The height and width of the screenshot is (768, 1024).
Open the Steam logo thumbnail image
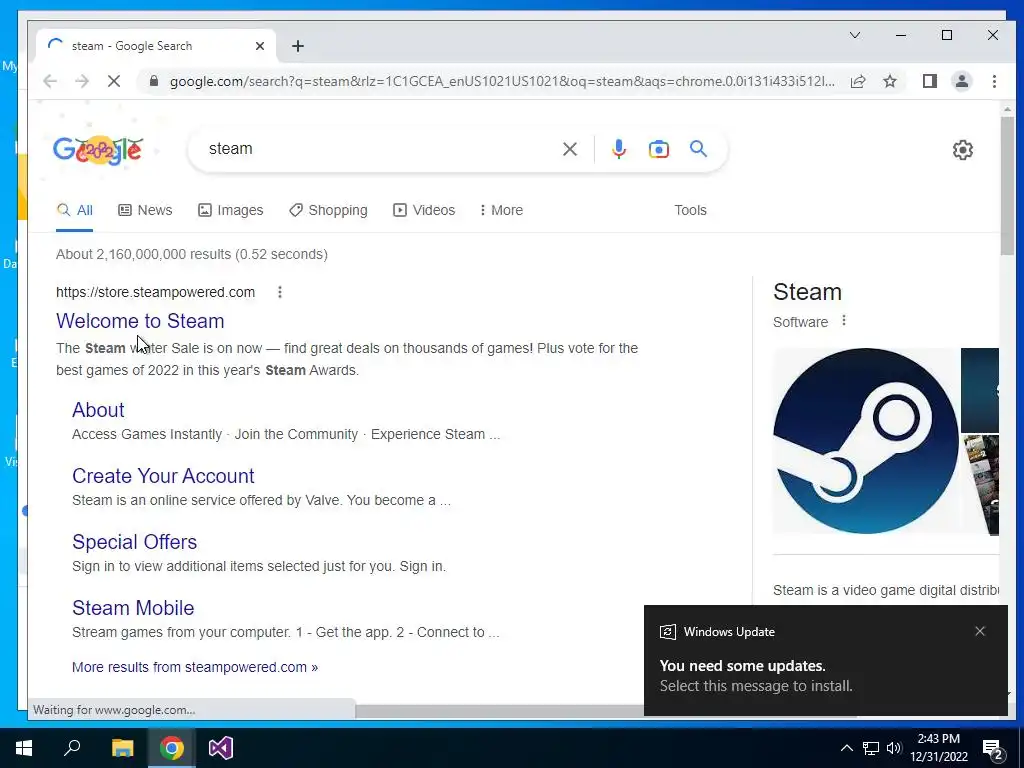[865, 441]
